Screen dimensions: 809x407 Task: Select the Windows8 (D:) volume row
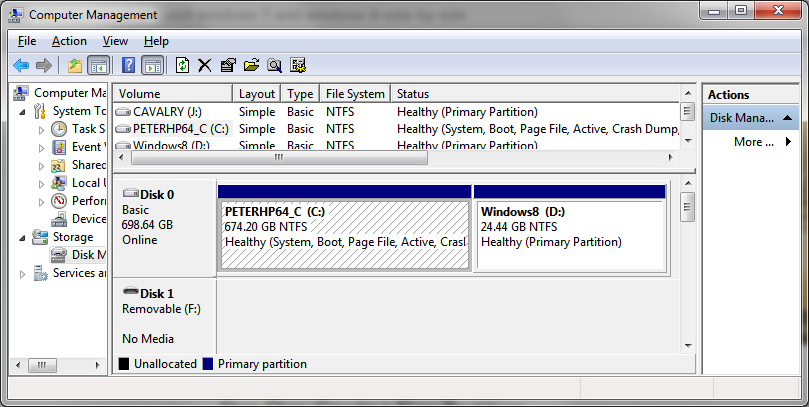396,144
